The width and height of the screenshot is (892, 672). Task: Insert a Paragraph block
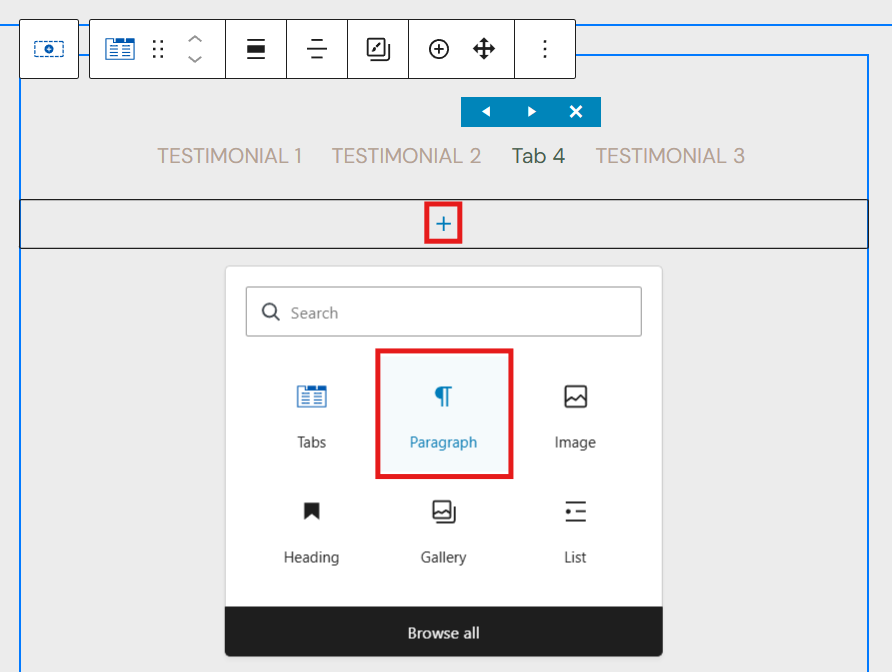444,414
